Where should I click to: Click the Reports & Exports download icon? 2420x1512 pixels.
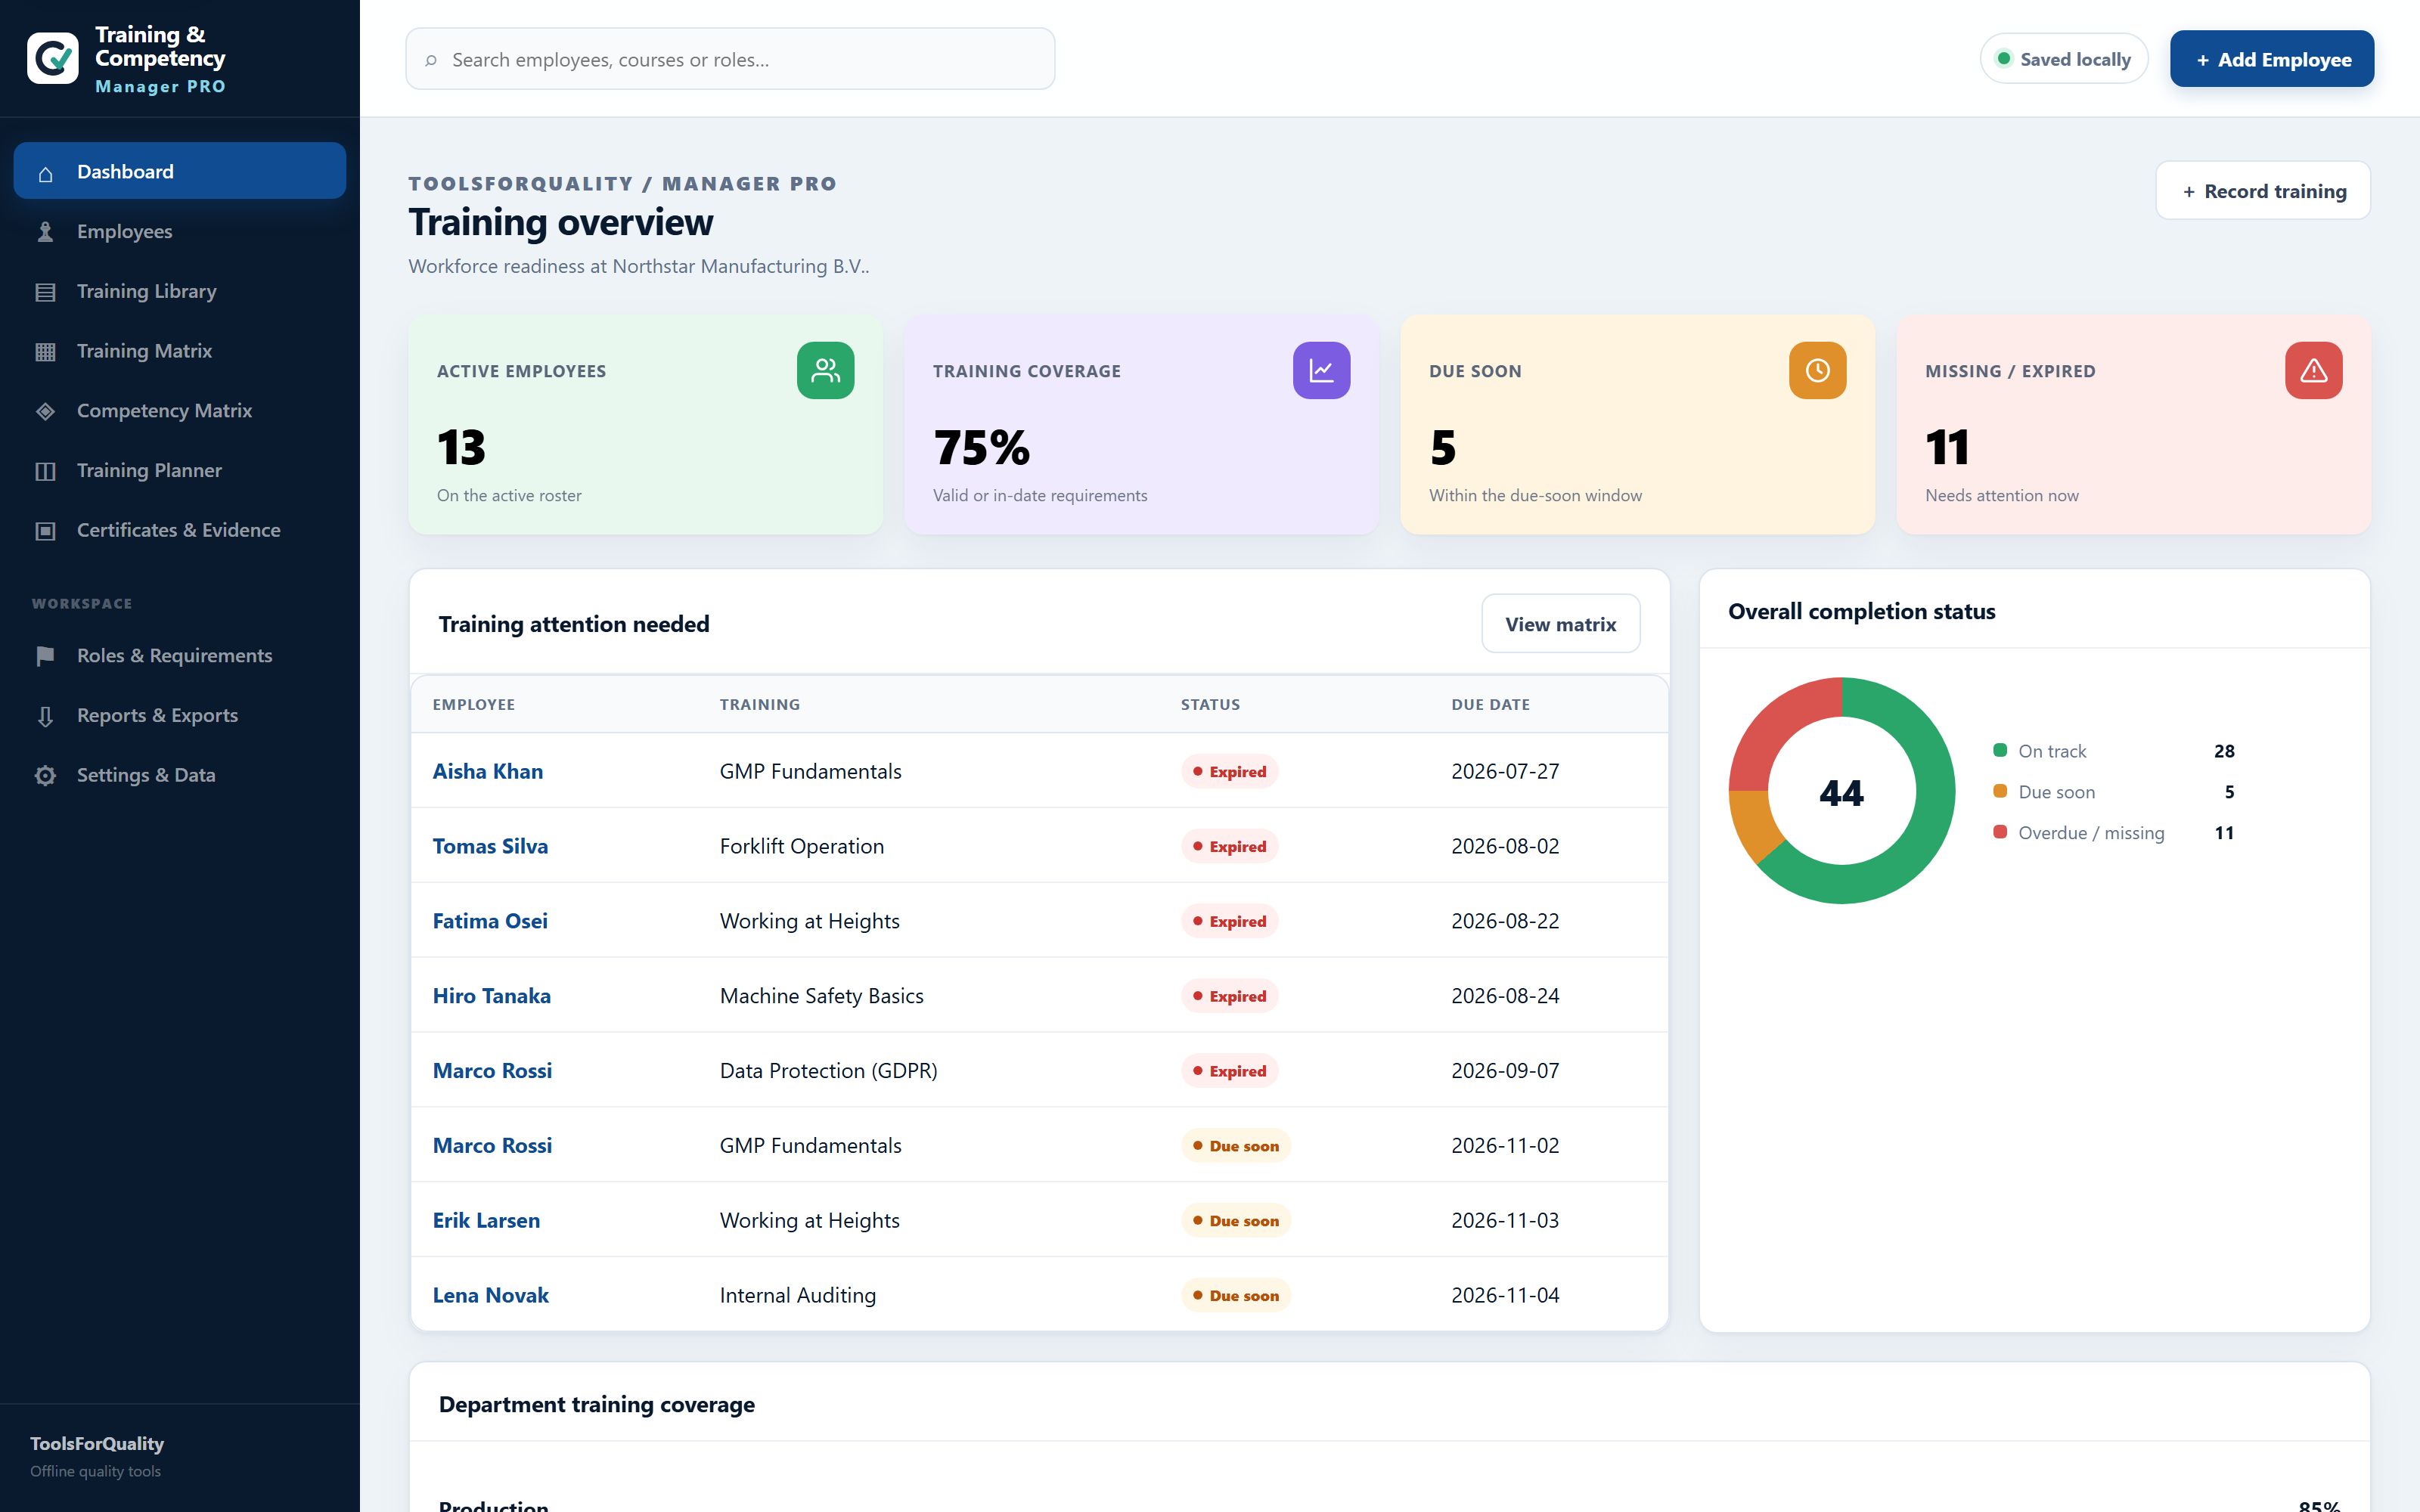tap(45, 716)
